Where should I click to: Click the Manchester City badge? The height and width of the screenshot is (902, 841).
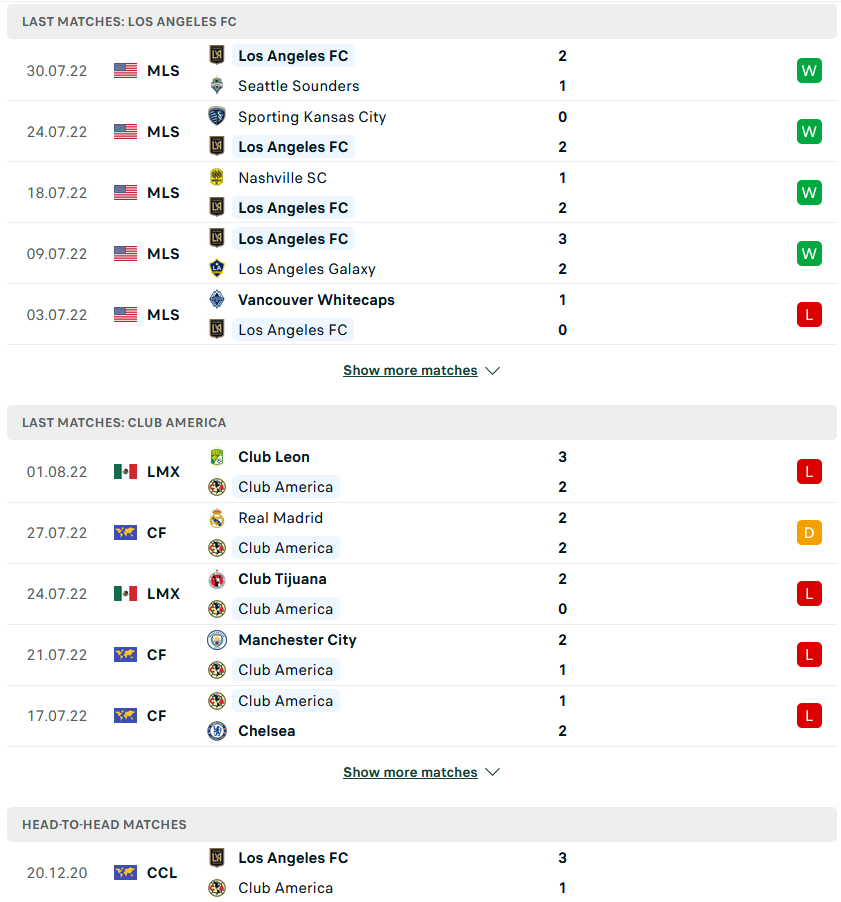click(217, 640)
